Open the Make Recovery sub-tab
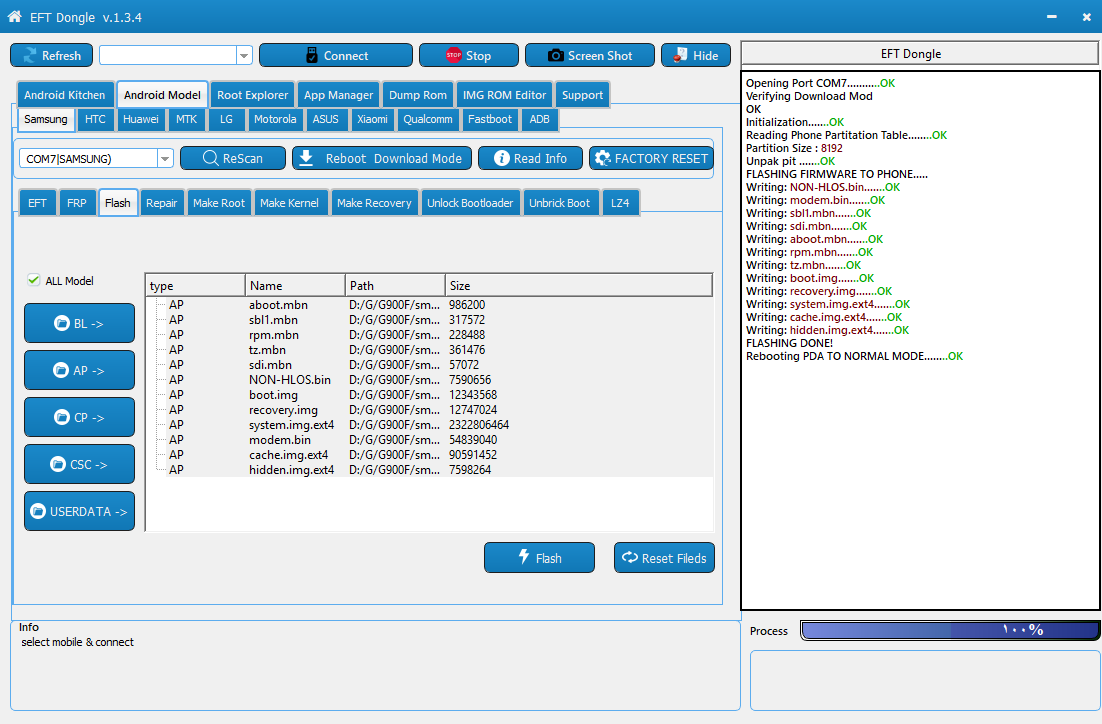The width and height of the screenshot is (1102, 724). click(374, 203)
